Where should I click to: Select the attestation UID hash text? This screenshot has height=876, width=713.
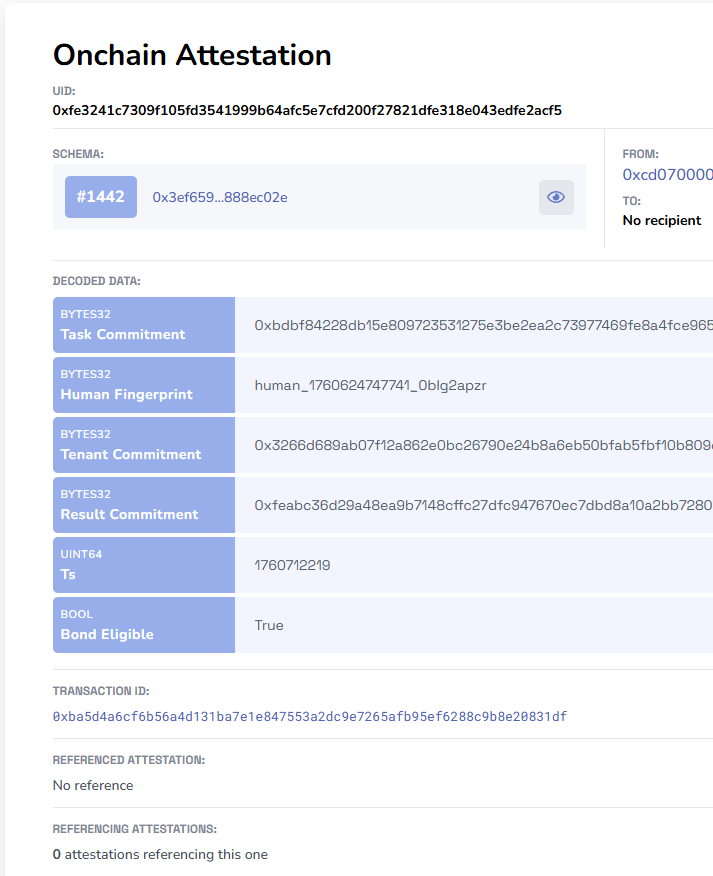(x=307, y=110)
